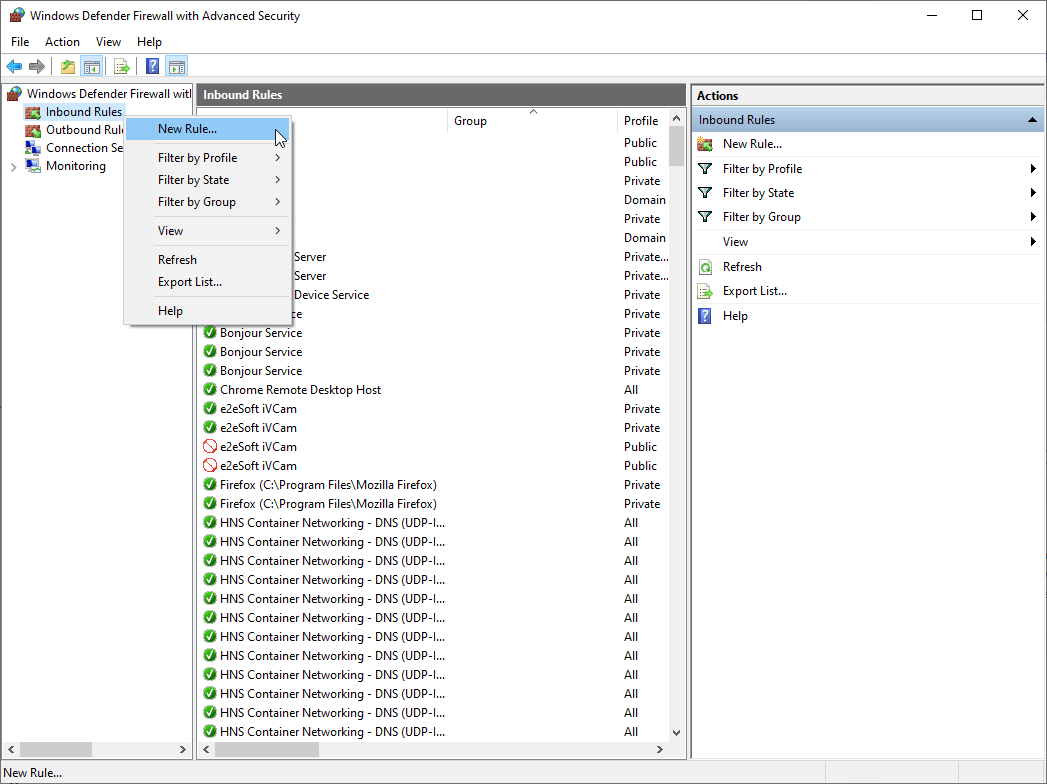This screenshot has width=1047, height=784.
Task: Toggle the console tree pane visibility
Action: [91, 66]
